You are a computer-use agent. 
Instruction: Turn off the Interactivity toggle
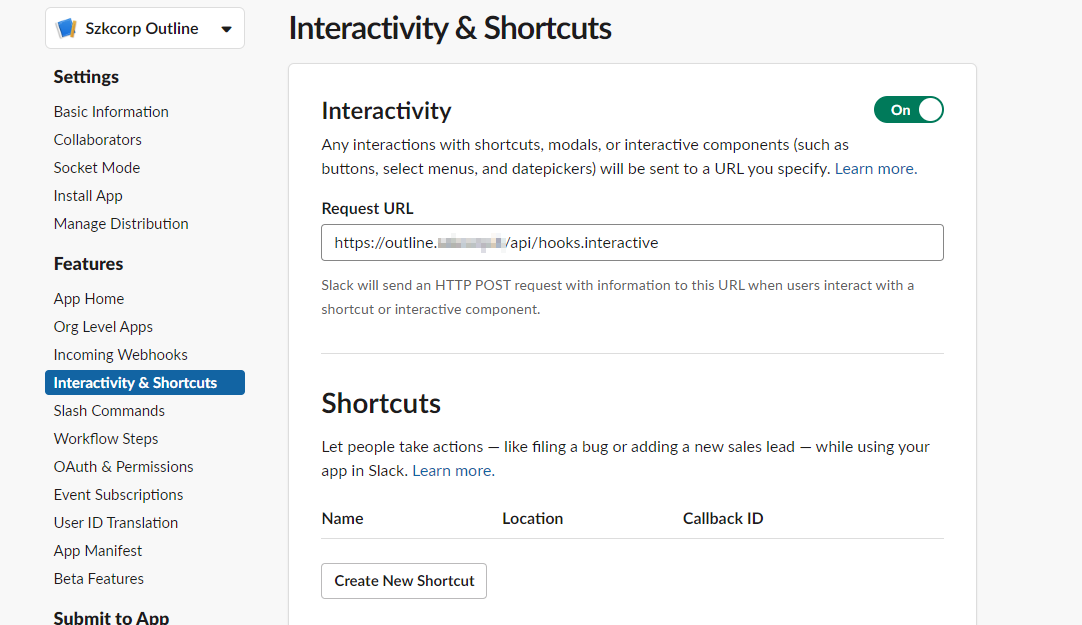tap(908, 110)
